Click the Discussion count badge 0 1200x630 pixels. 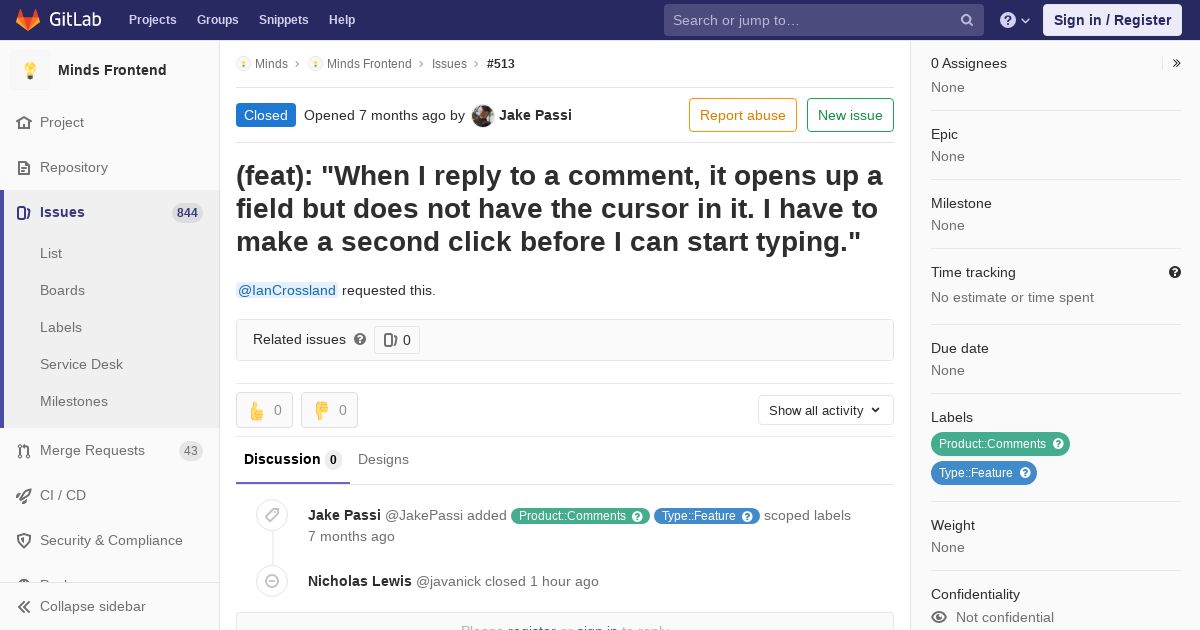333,460
